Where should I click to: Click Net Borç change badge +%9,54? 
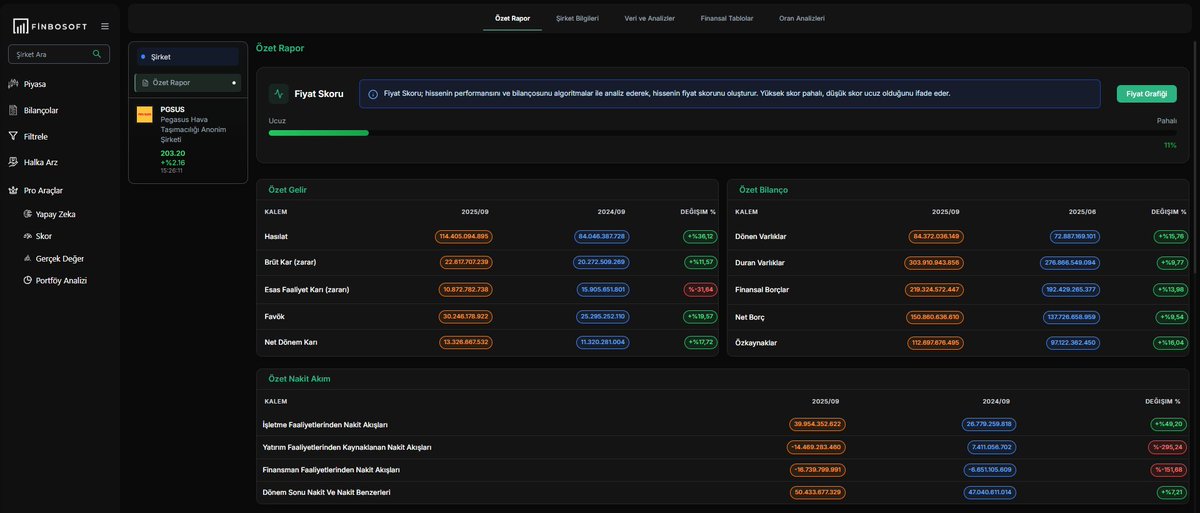pos(1171,316)
